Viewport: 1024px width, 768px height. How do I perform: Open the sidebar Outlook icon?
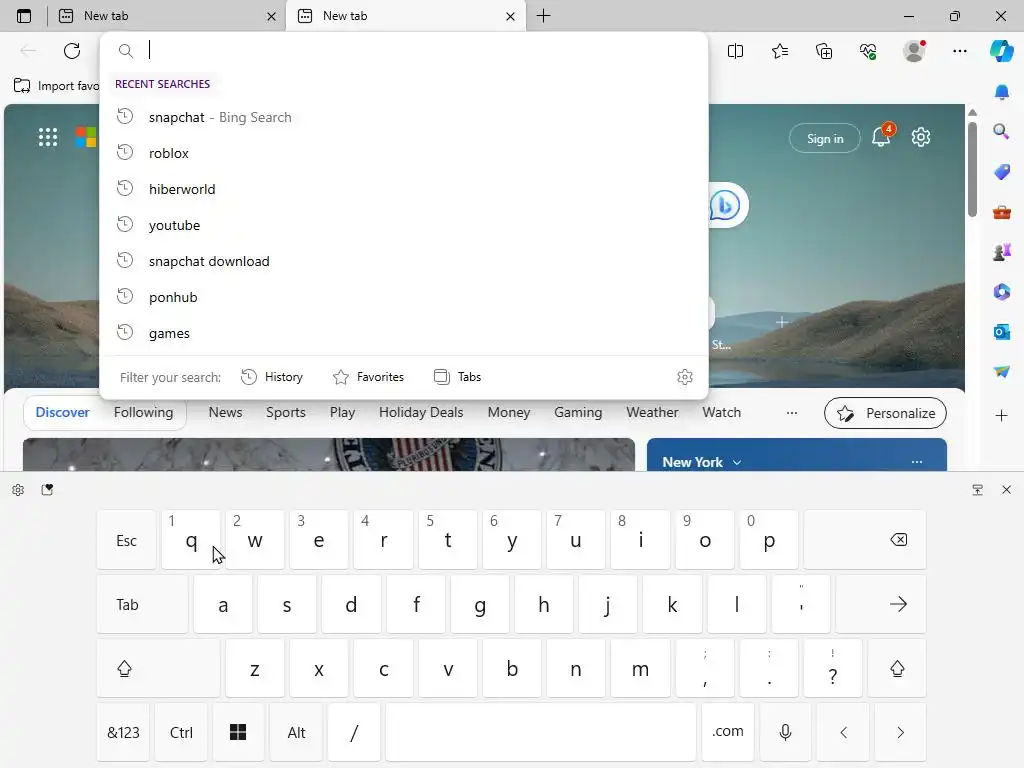click(x=1002, y=332)
